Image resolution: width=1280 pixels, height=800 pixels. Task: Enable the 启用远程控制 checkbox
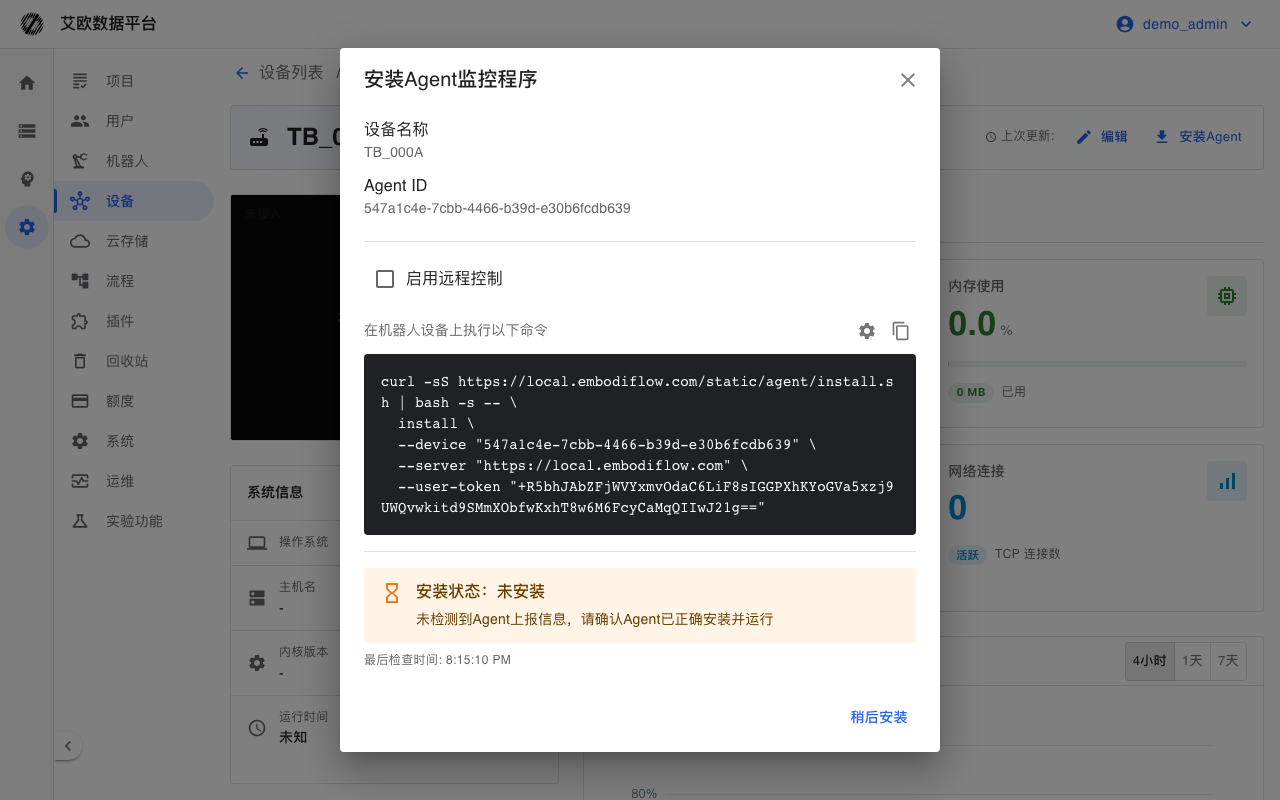point(385,279)
